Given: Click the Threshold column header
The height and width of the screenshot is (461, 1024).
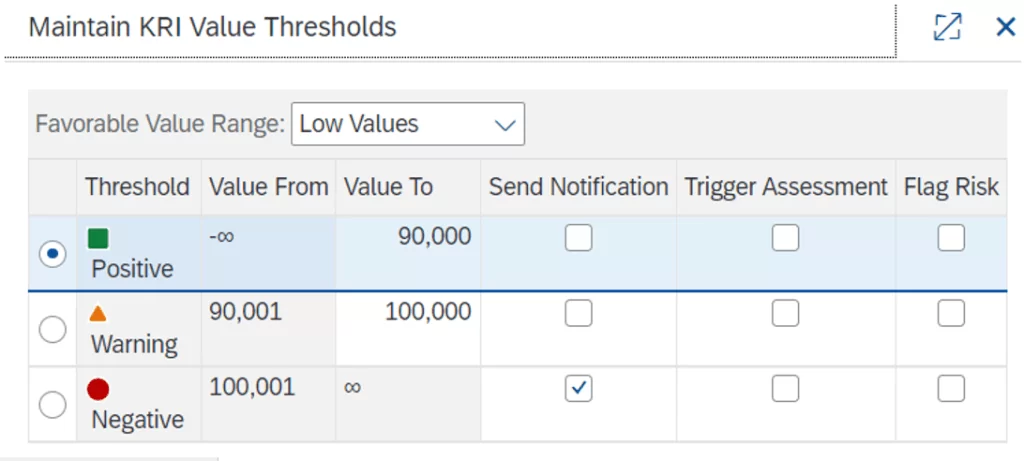Looking at the screenshot, I should (x=137, y=187).
